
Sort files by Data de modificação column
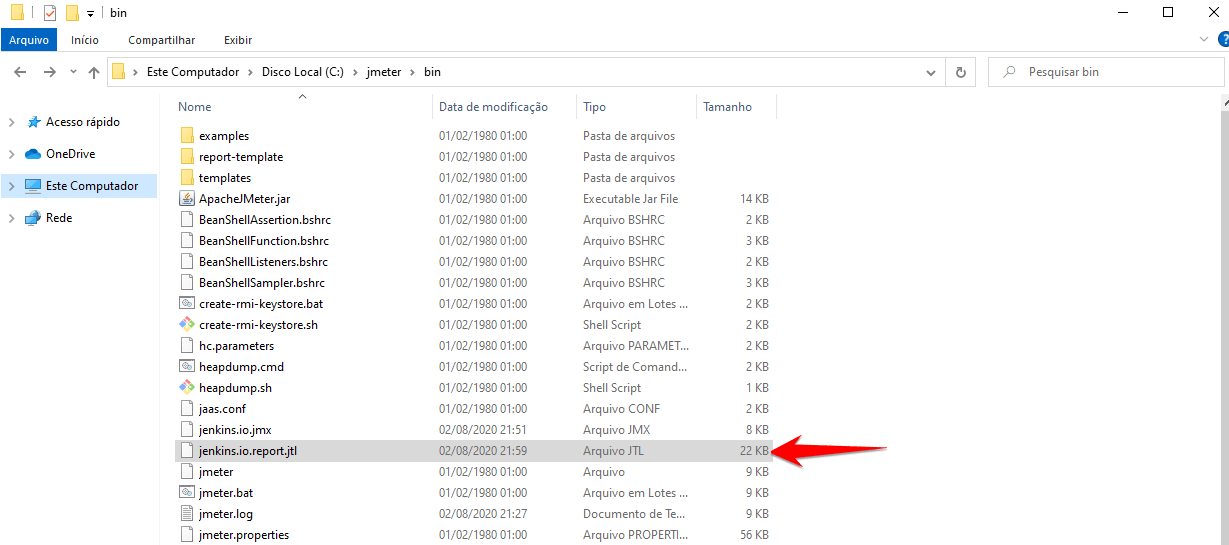[493, 107]
